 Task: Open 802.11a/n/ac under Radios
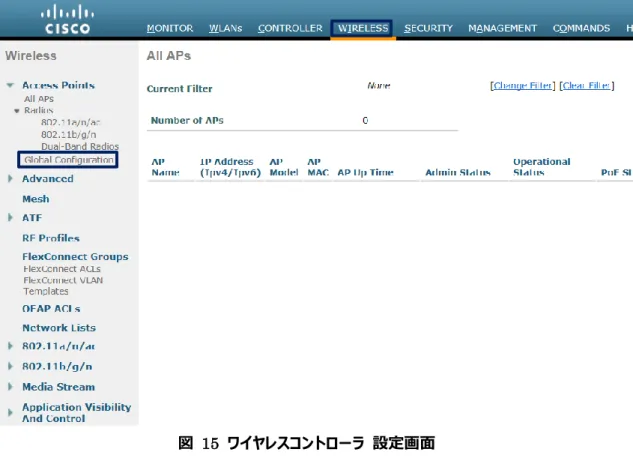pyautogui.click(x=71, y=122)
